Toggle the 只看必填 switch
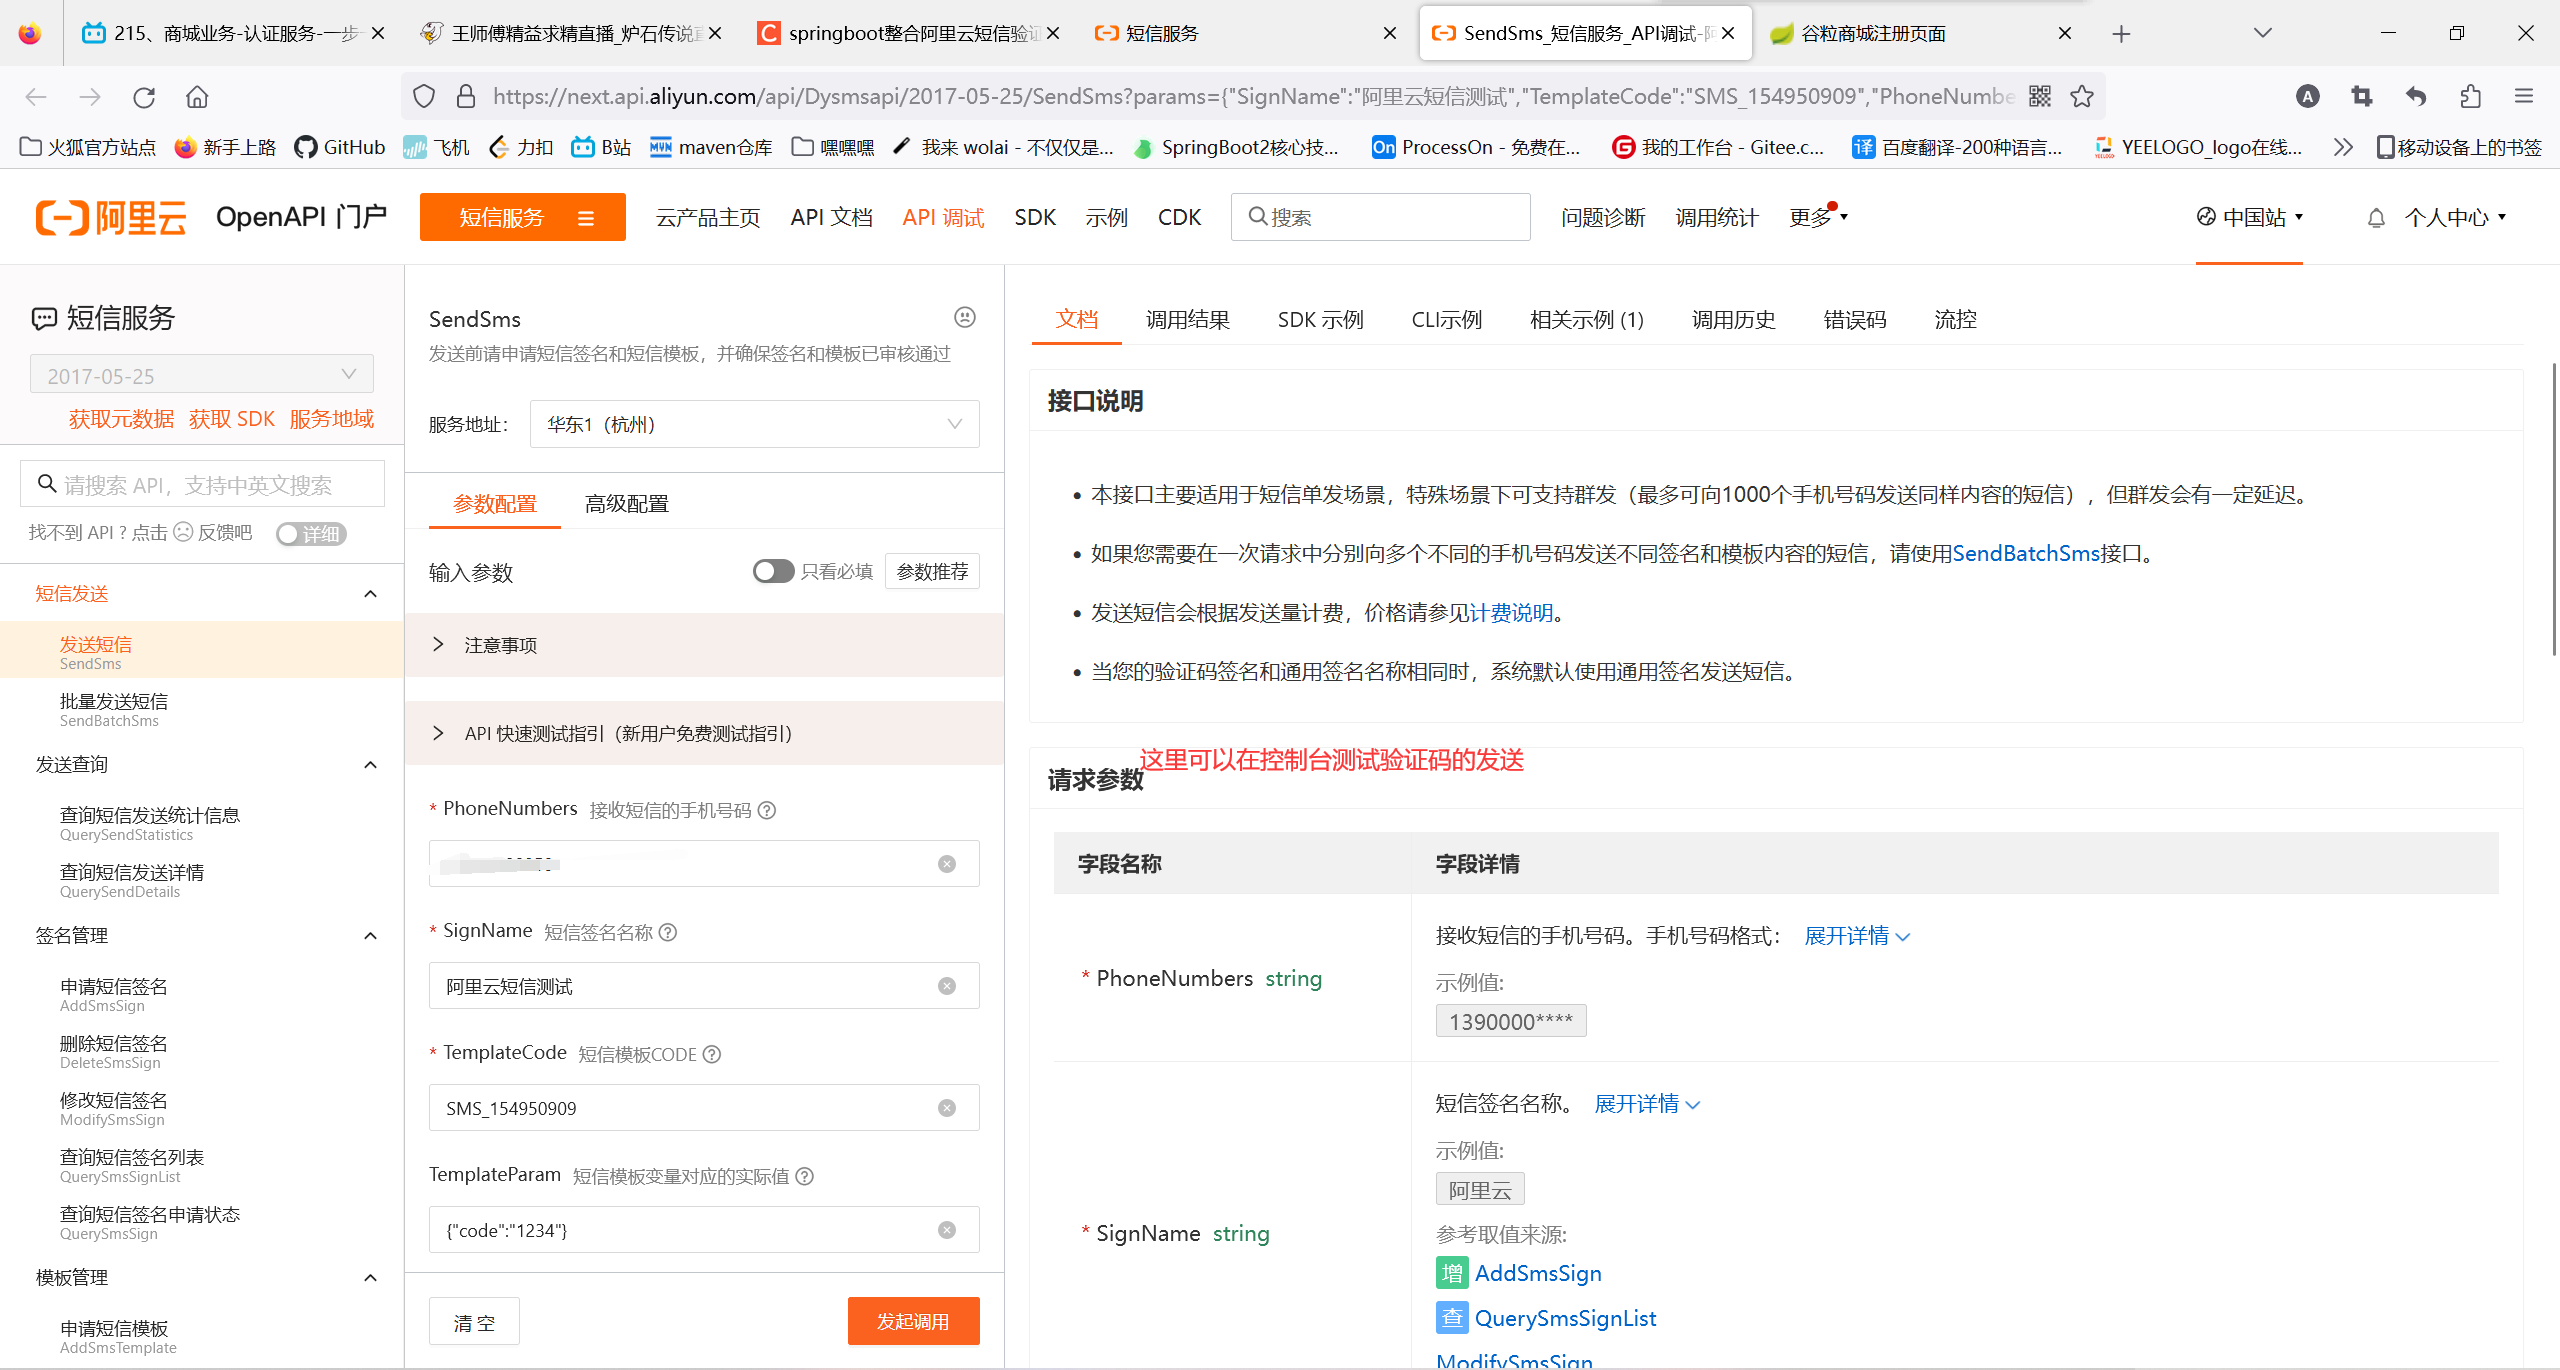Image resolution: width=2560 pixels, height=1370 pixels. 773,571
